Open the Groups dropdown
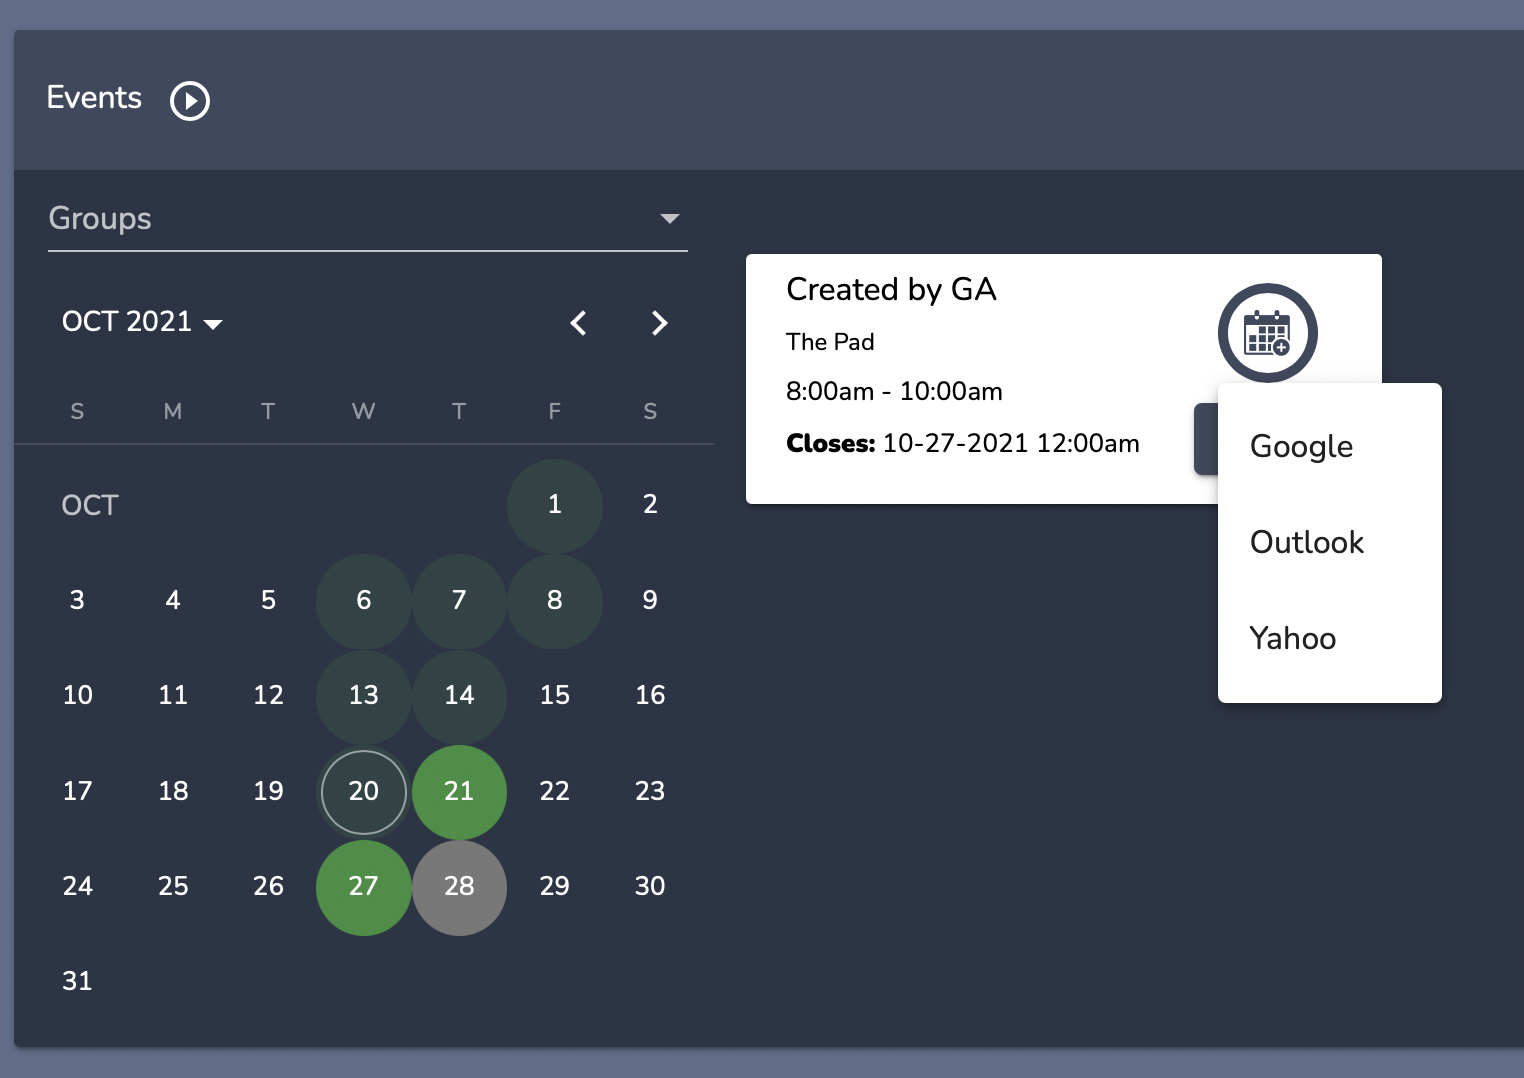 coord(367,219)
